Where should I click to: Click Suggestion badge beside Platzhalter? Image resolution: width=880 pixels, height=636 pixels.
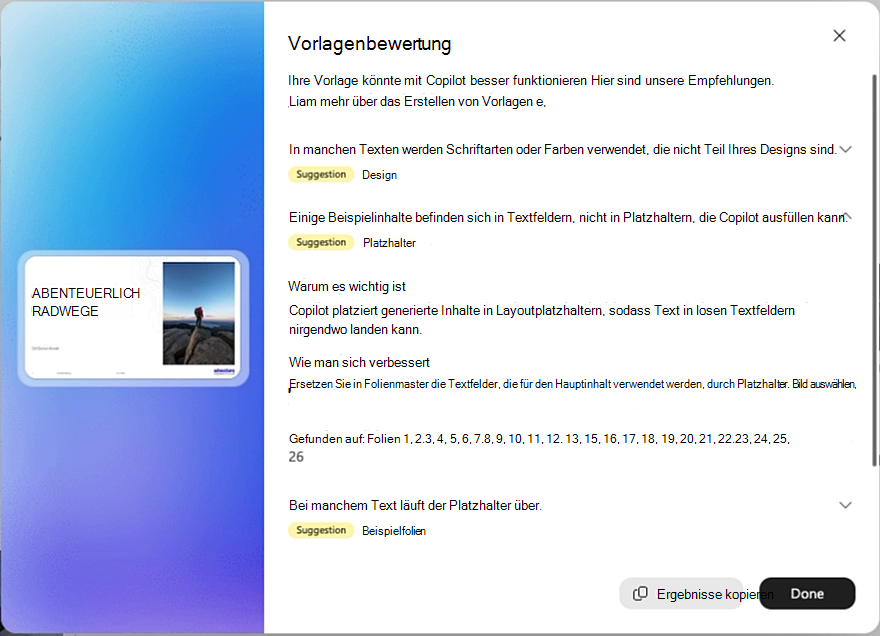click(321, 242)
